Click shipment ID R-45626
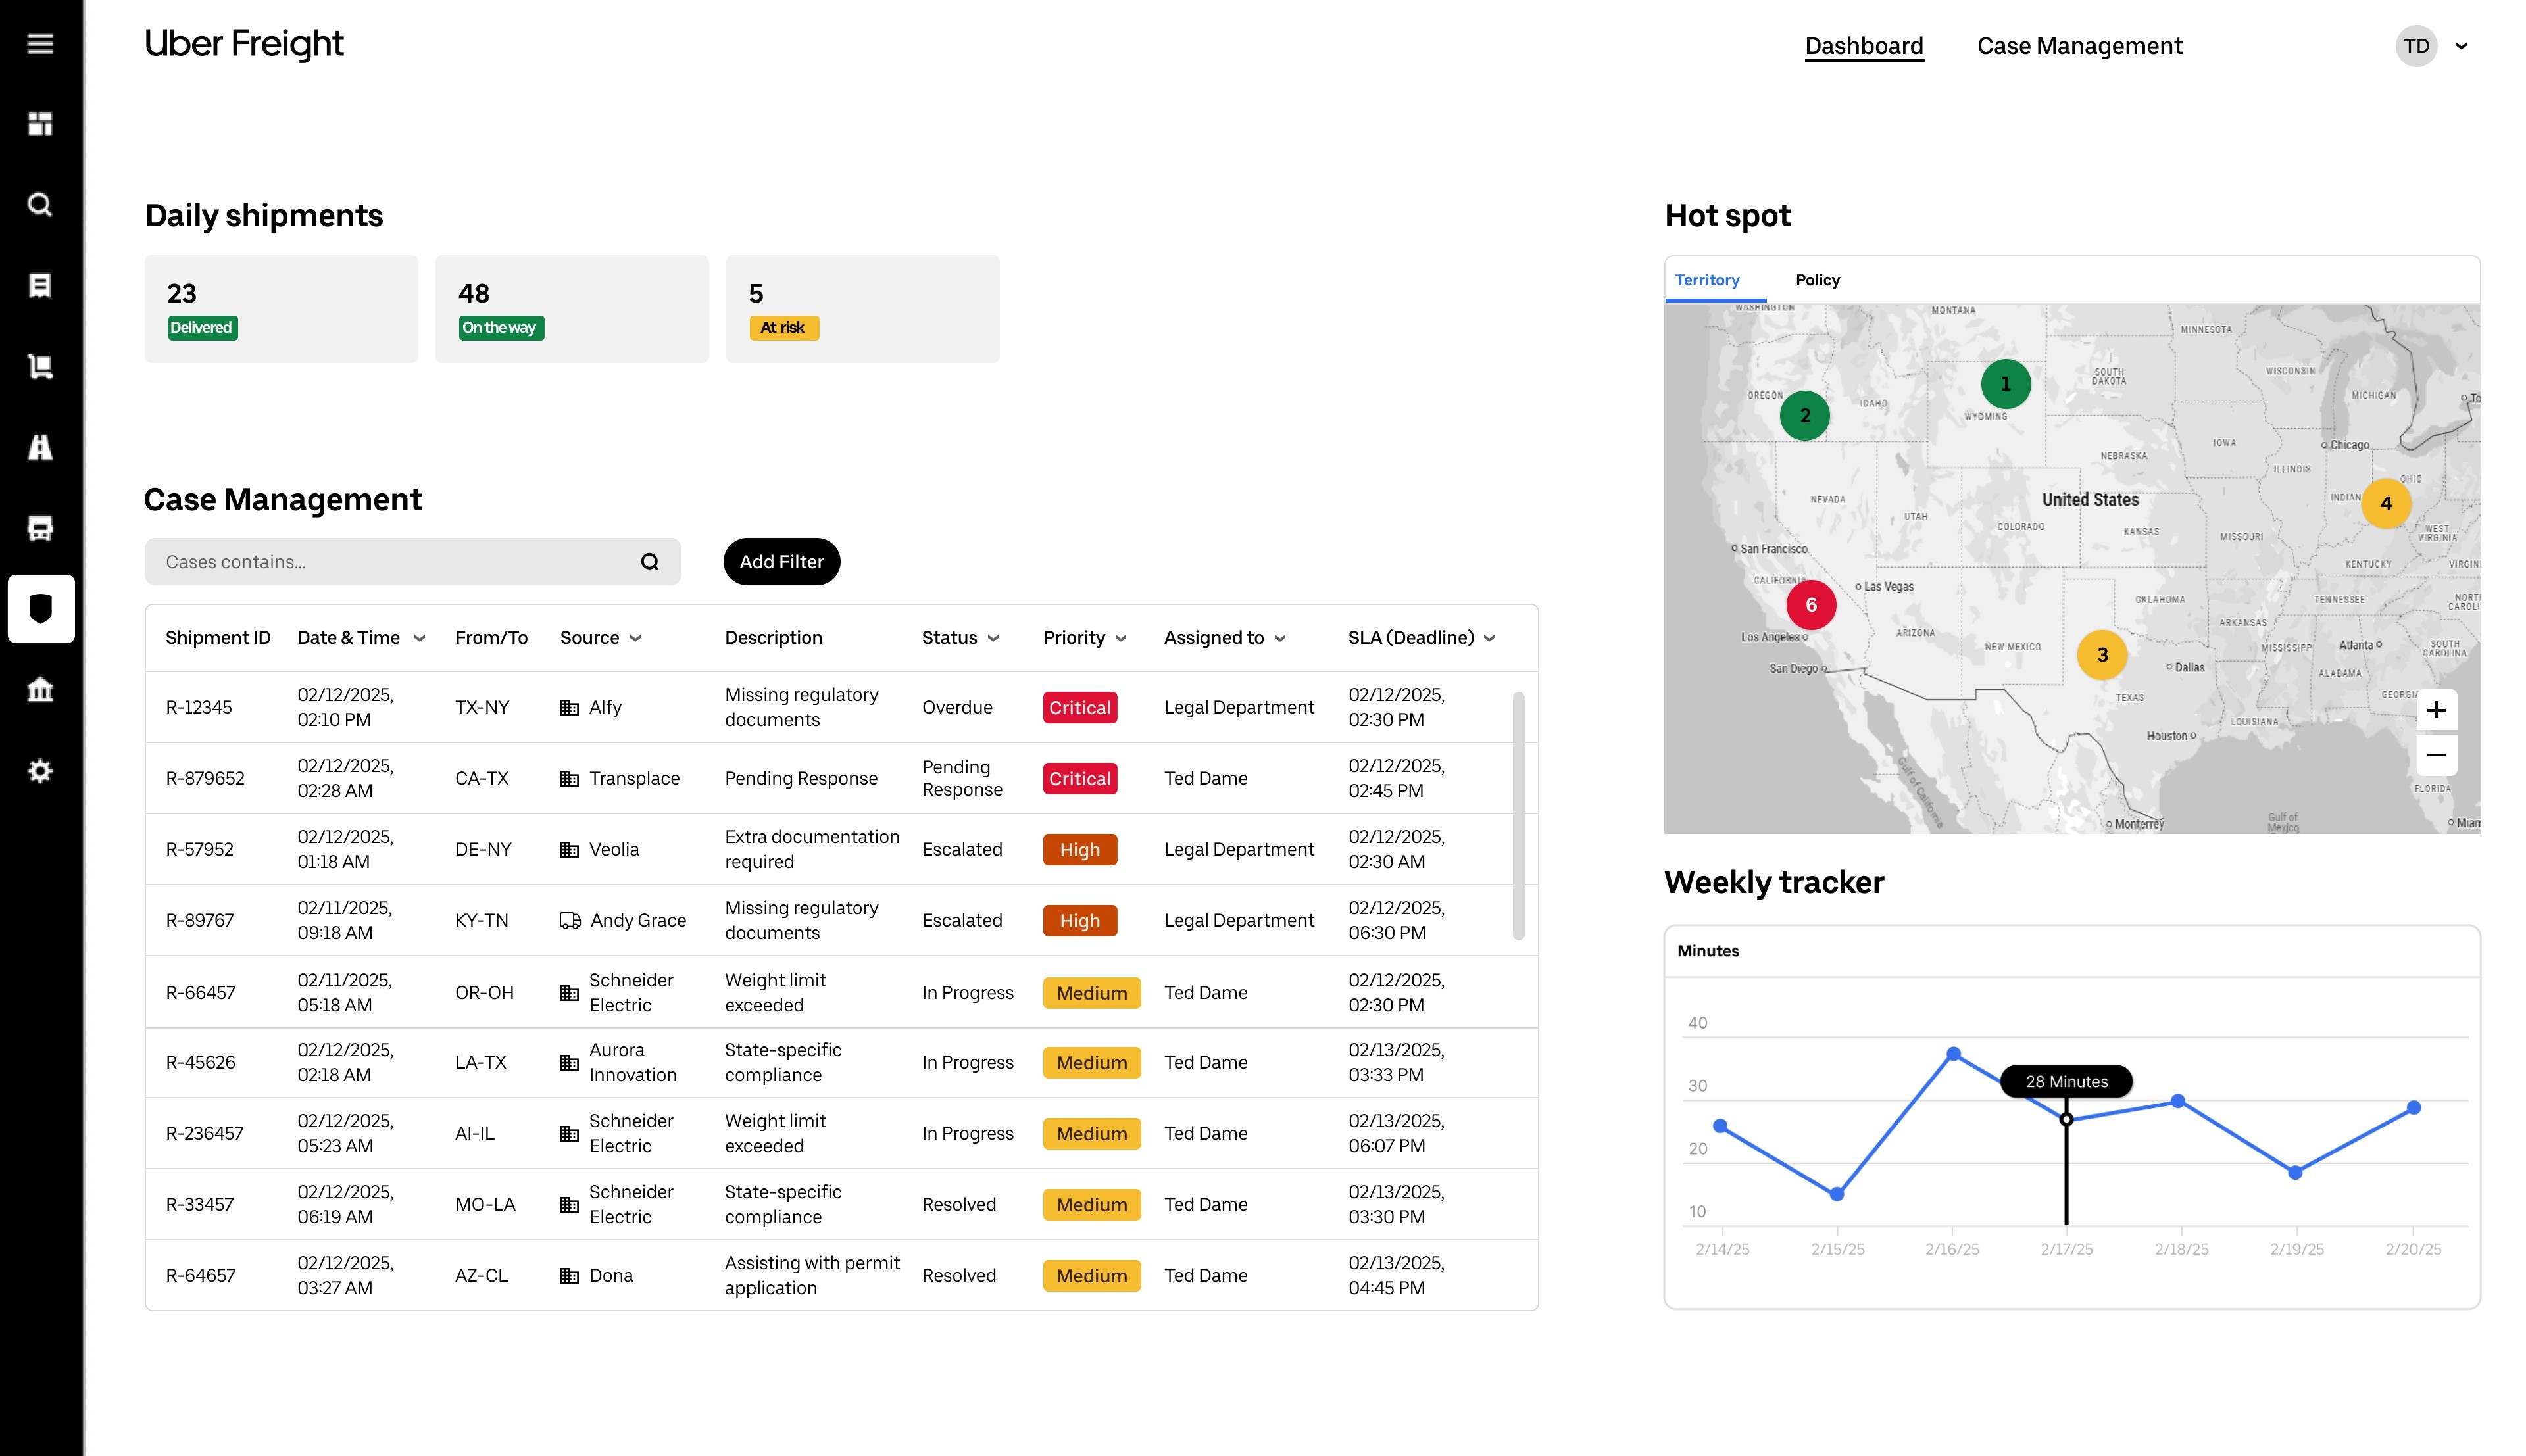 click(200, 1062)
